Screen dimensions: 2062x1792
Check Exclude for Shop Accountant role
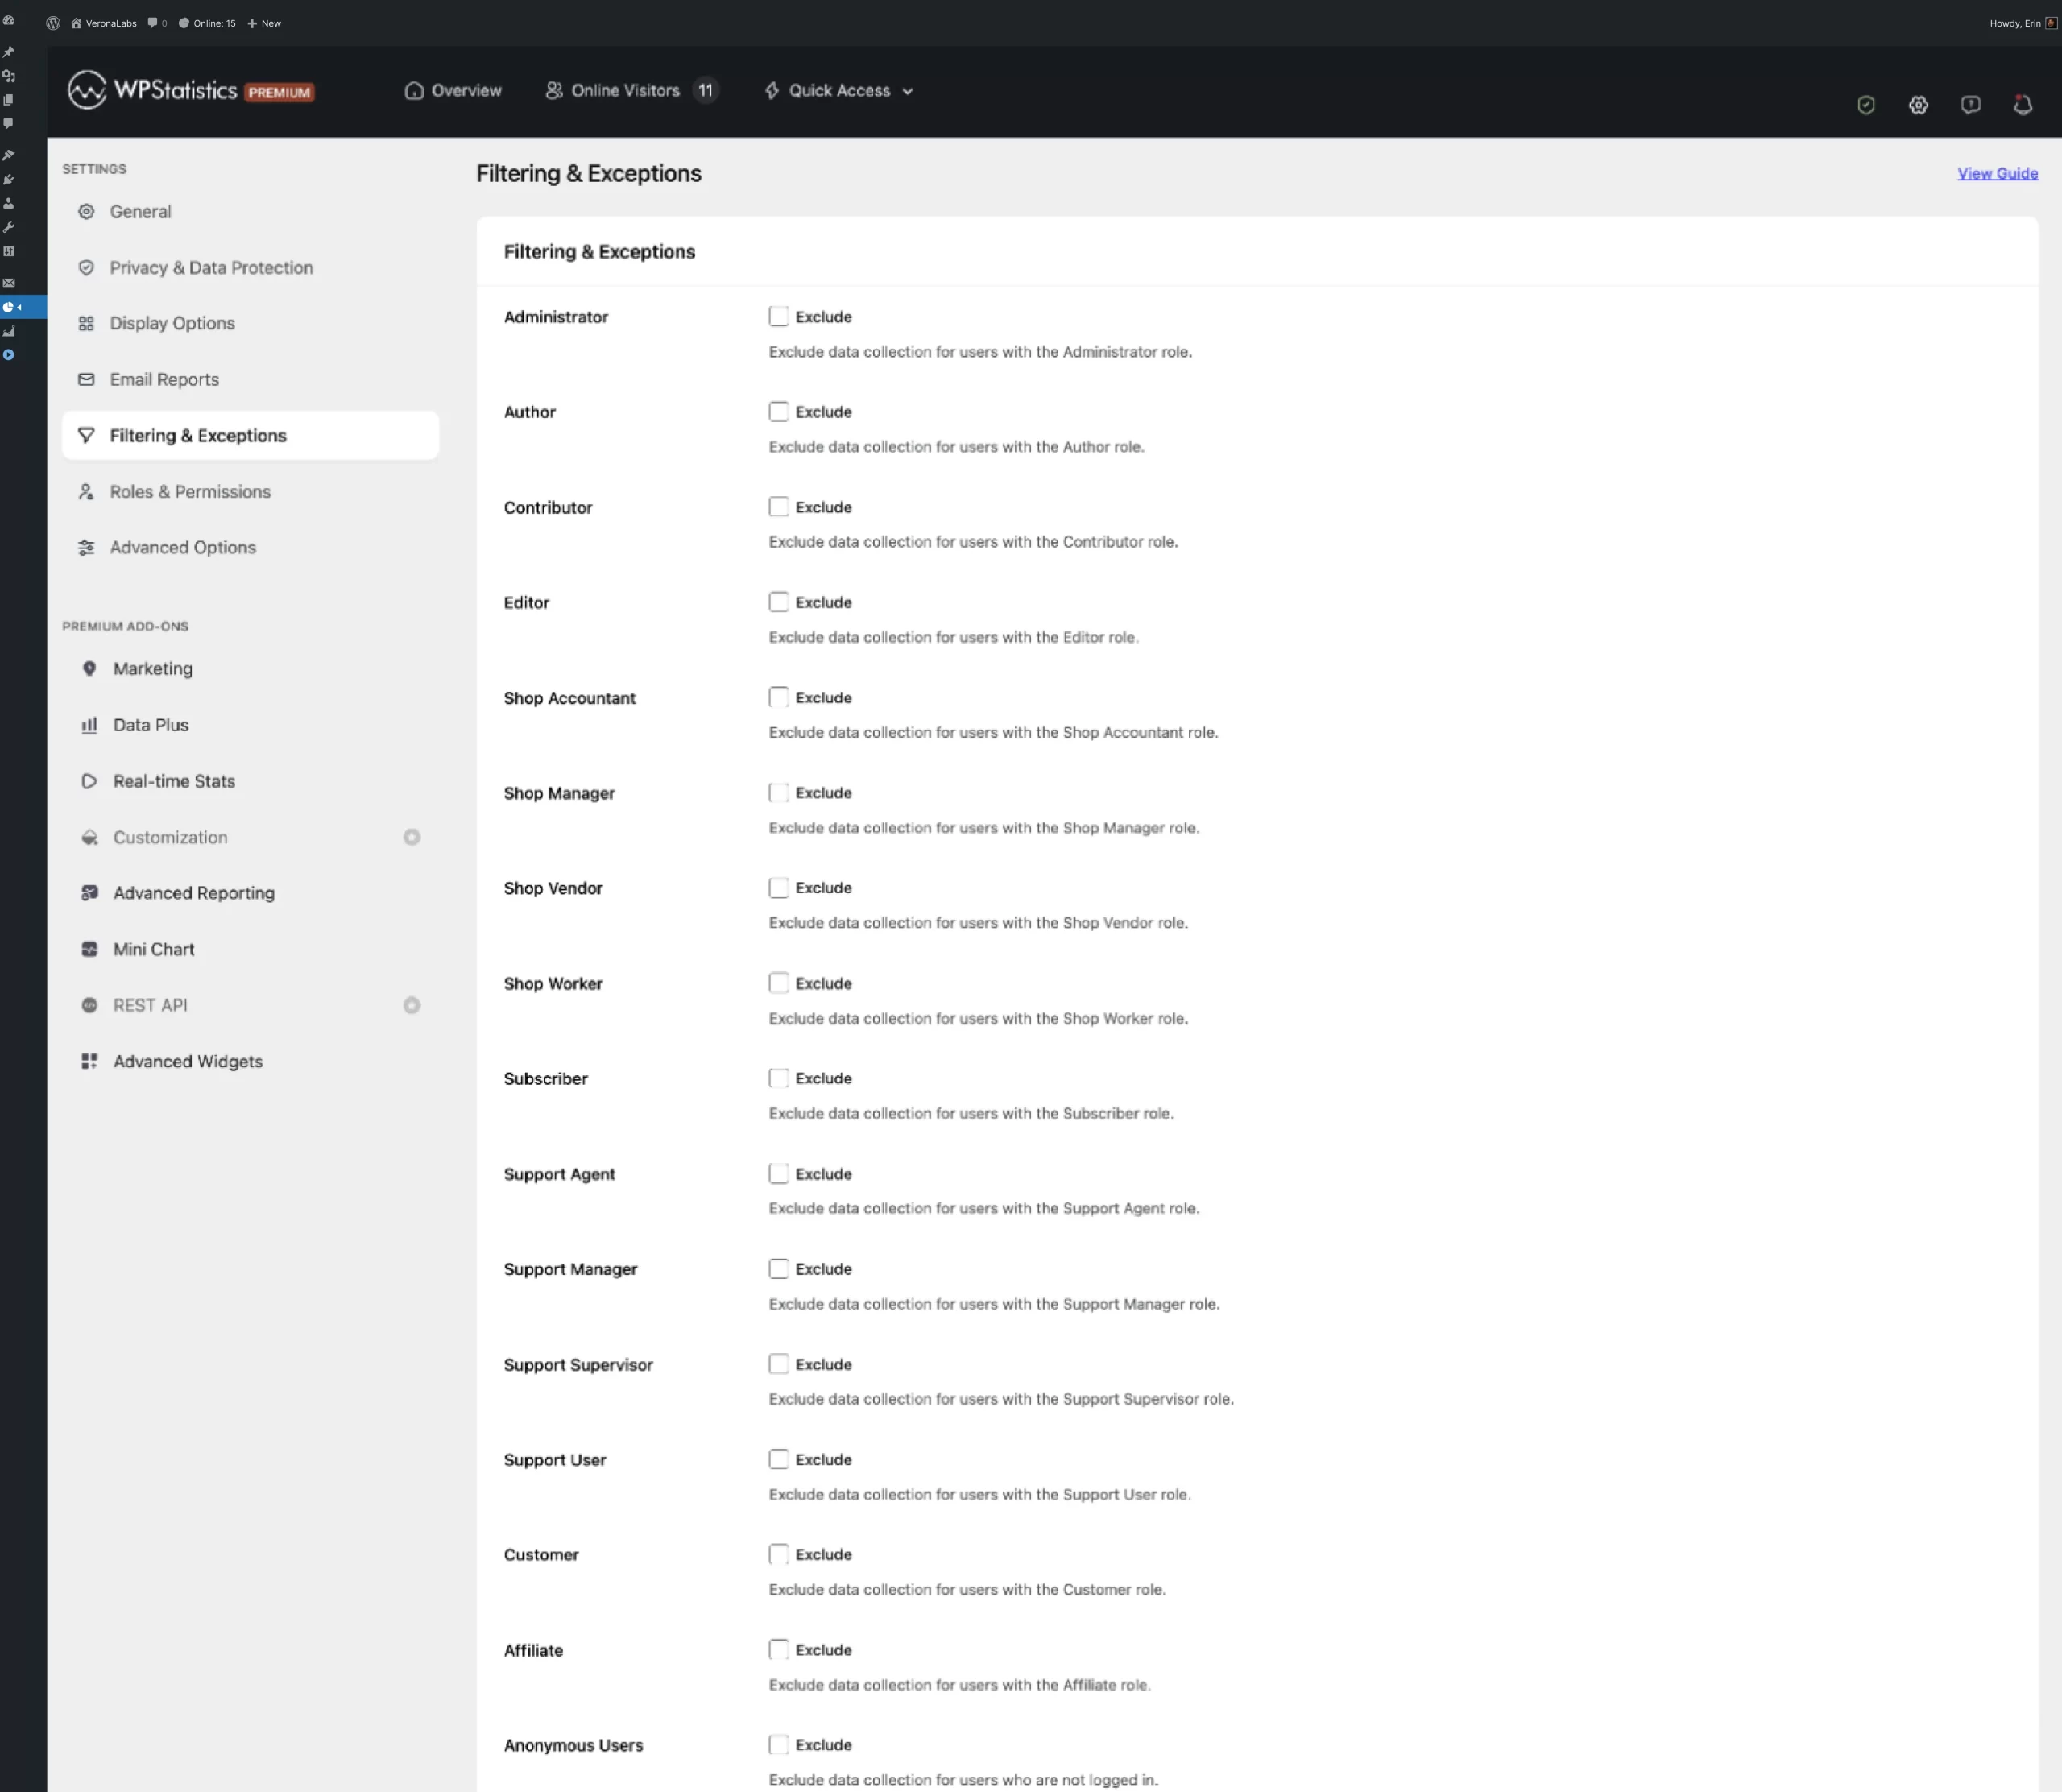click(778, 697)
